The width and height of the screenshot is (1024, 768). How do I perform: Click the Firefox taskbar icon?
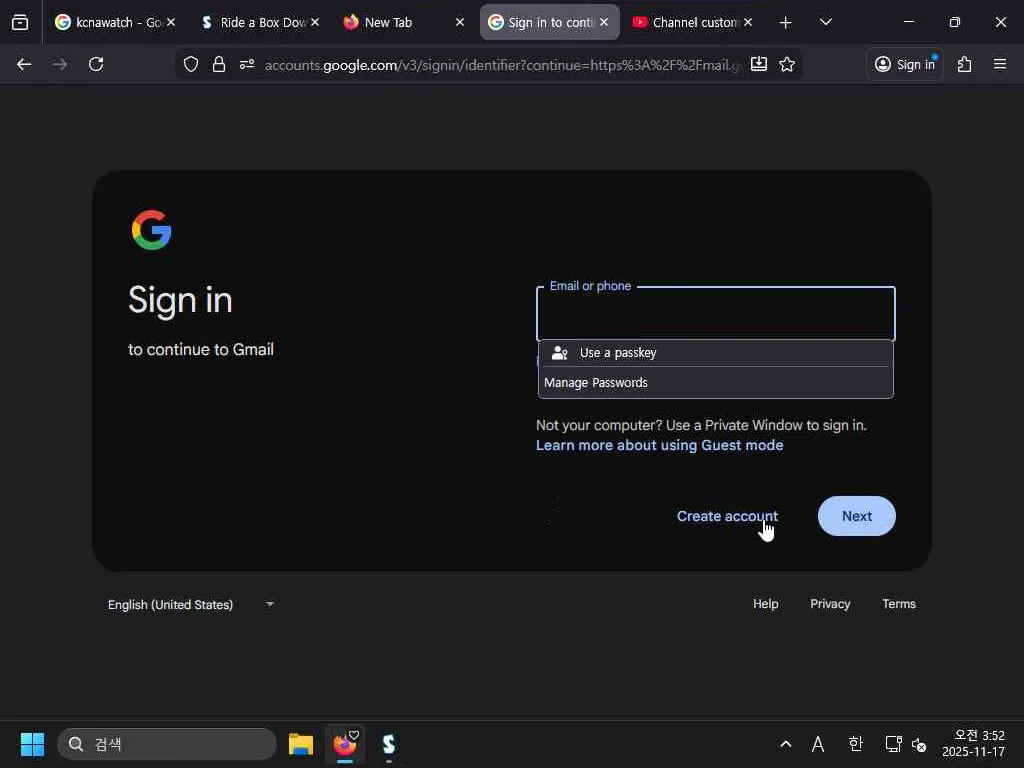coord(345,744)
